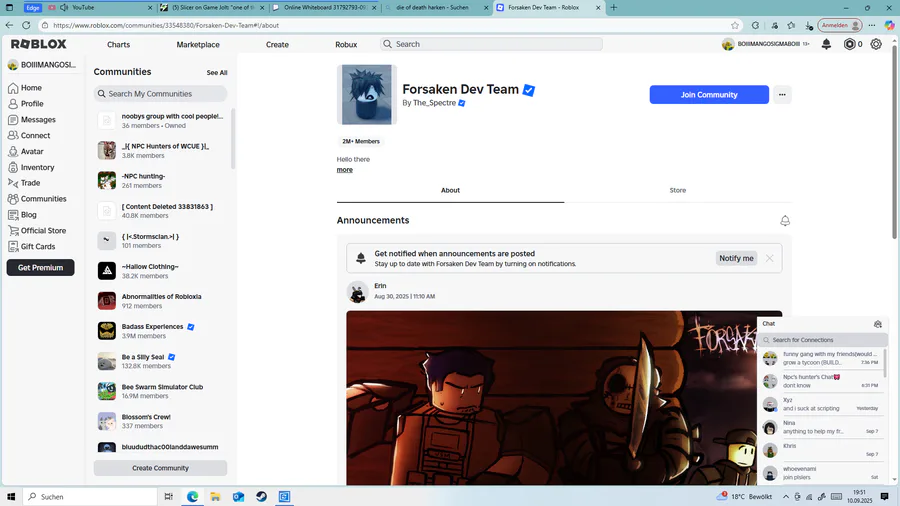Click the Notify me button
The width and height of the screenshot is (900, 506).
click(x=736, y=258)
